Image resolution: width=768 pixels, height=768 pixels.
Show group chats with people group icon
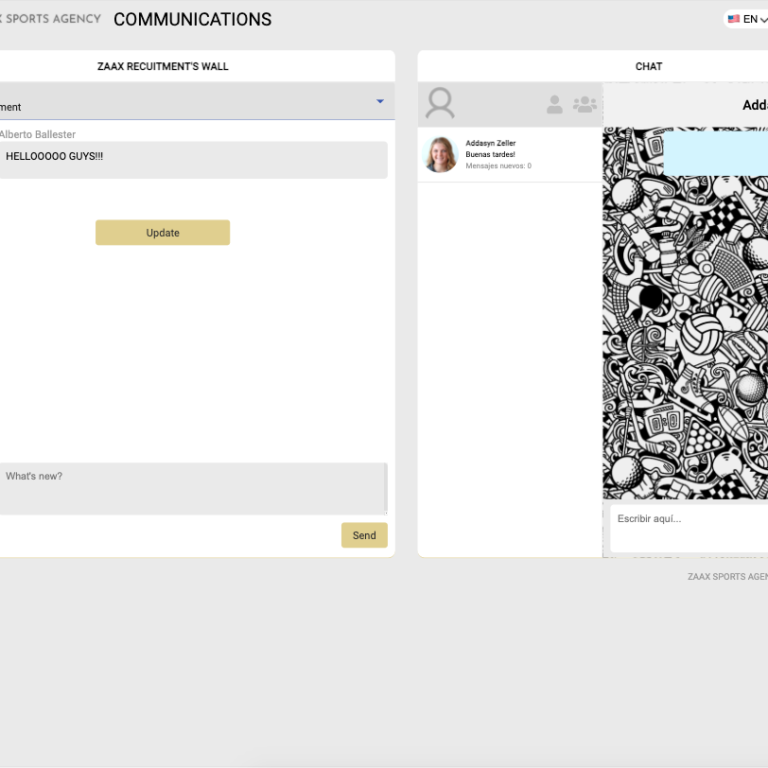point(584,104)
